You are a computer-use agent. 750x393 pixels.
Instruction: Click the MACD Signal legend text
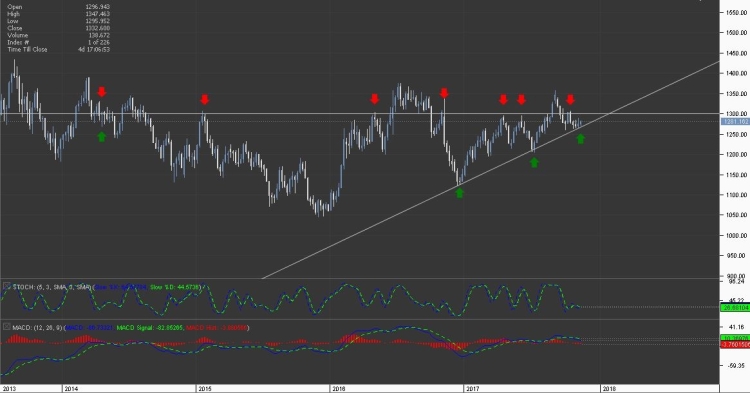149,328
